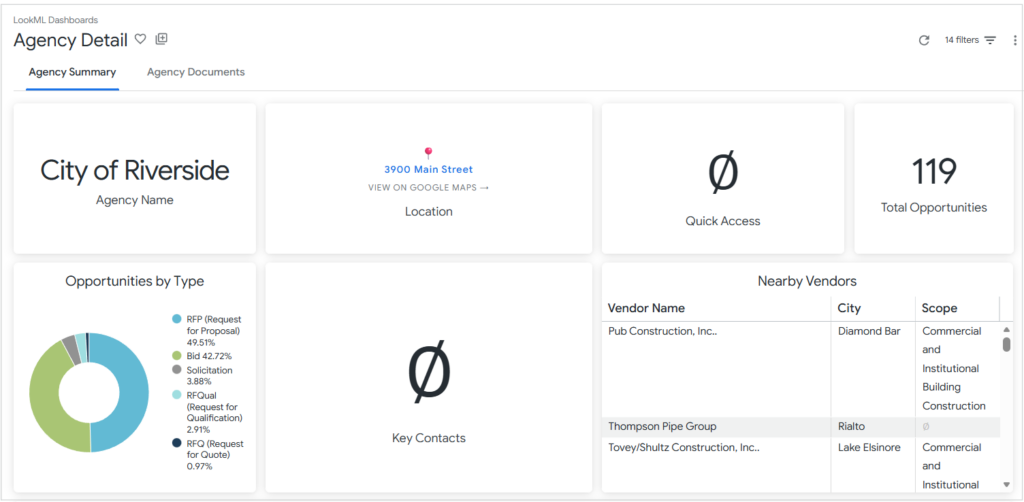
Task: Click the red map pin icon
Action: pos(429,153)
